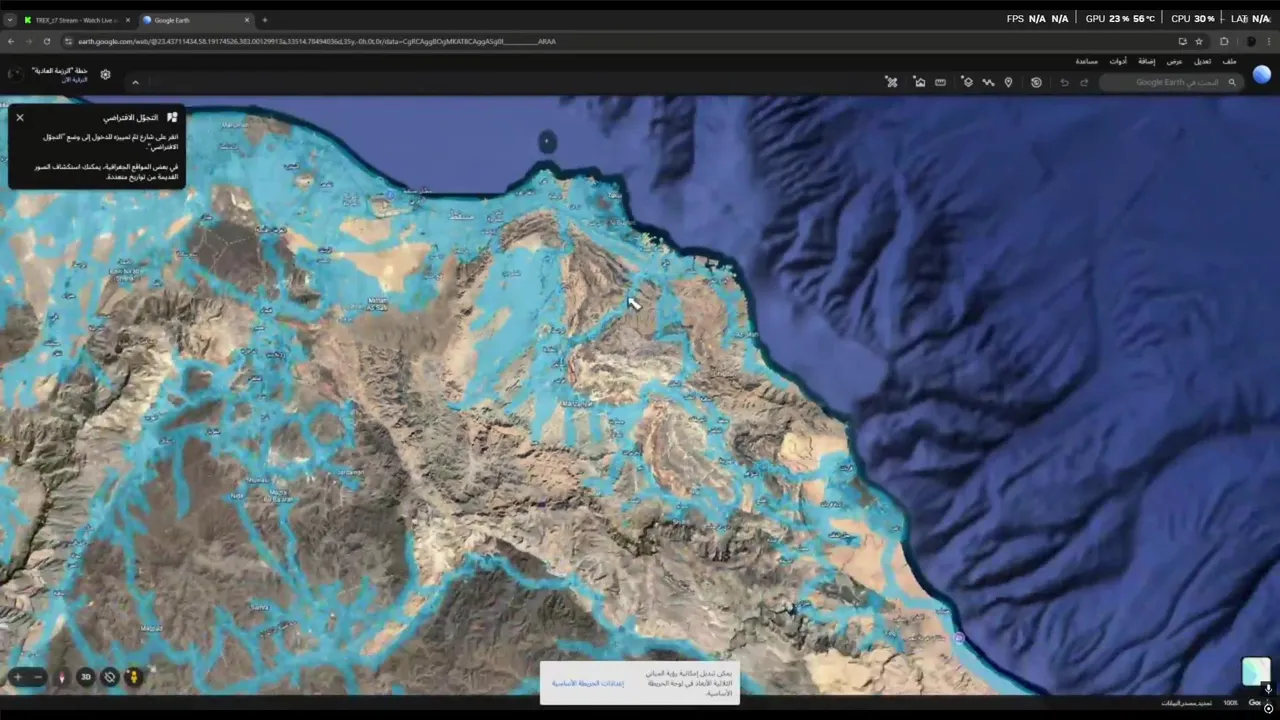
Task: Click the leftmost crossed tools toolbar icon
Action: [x=892, y=82]
